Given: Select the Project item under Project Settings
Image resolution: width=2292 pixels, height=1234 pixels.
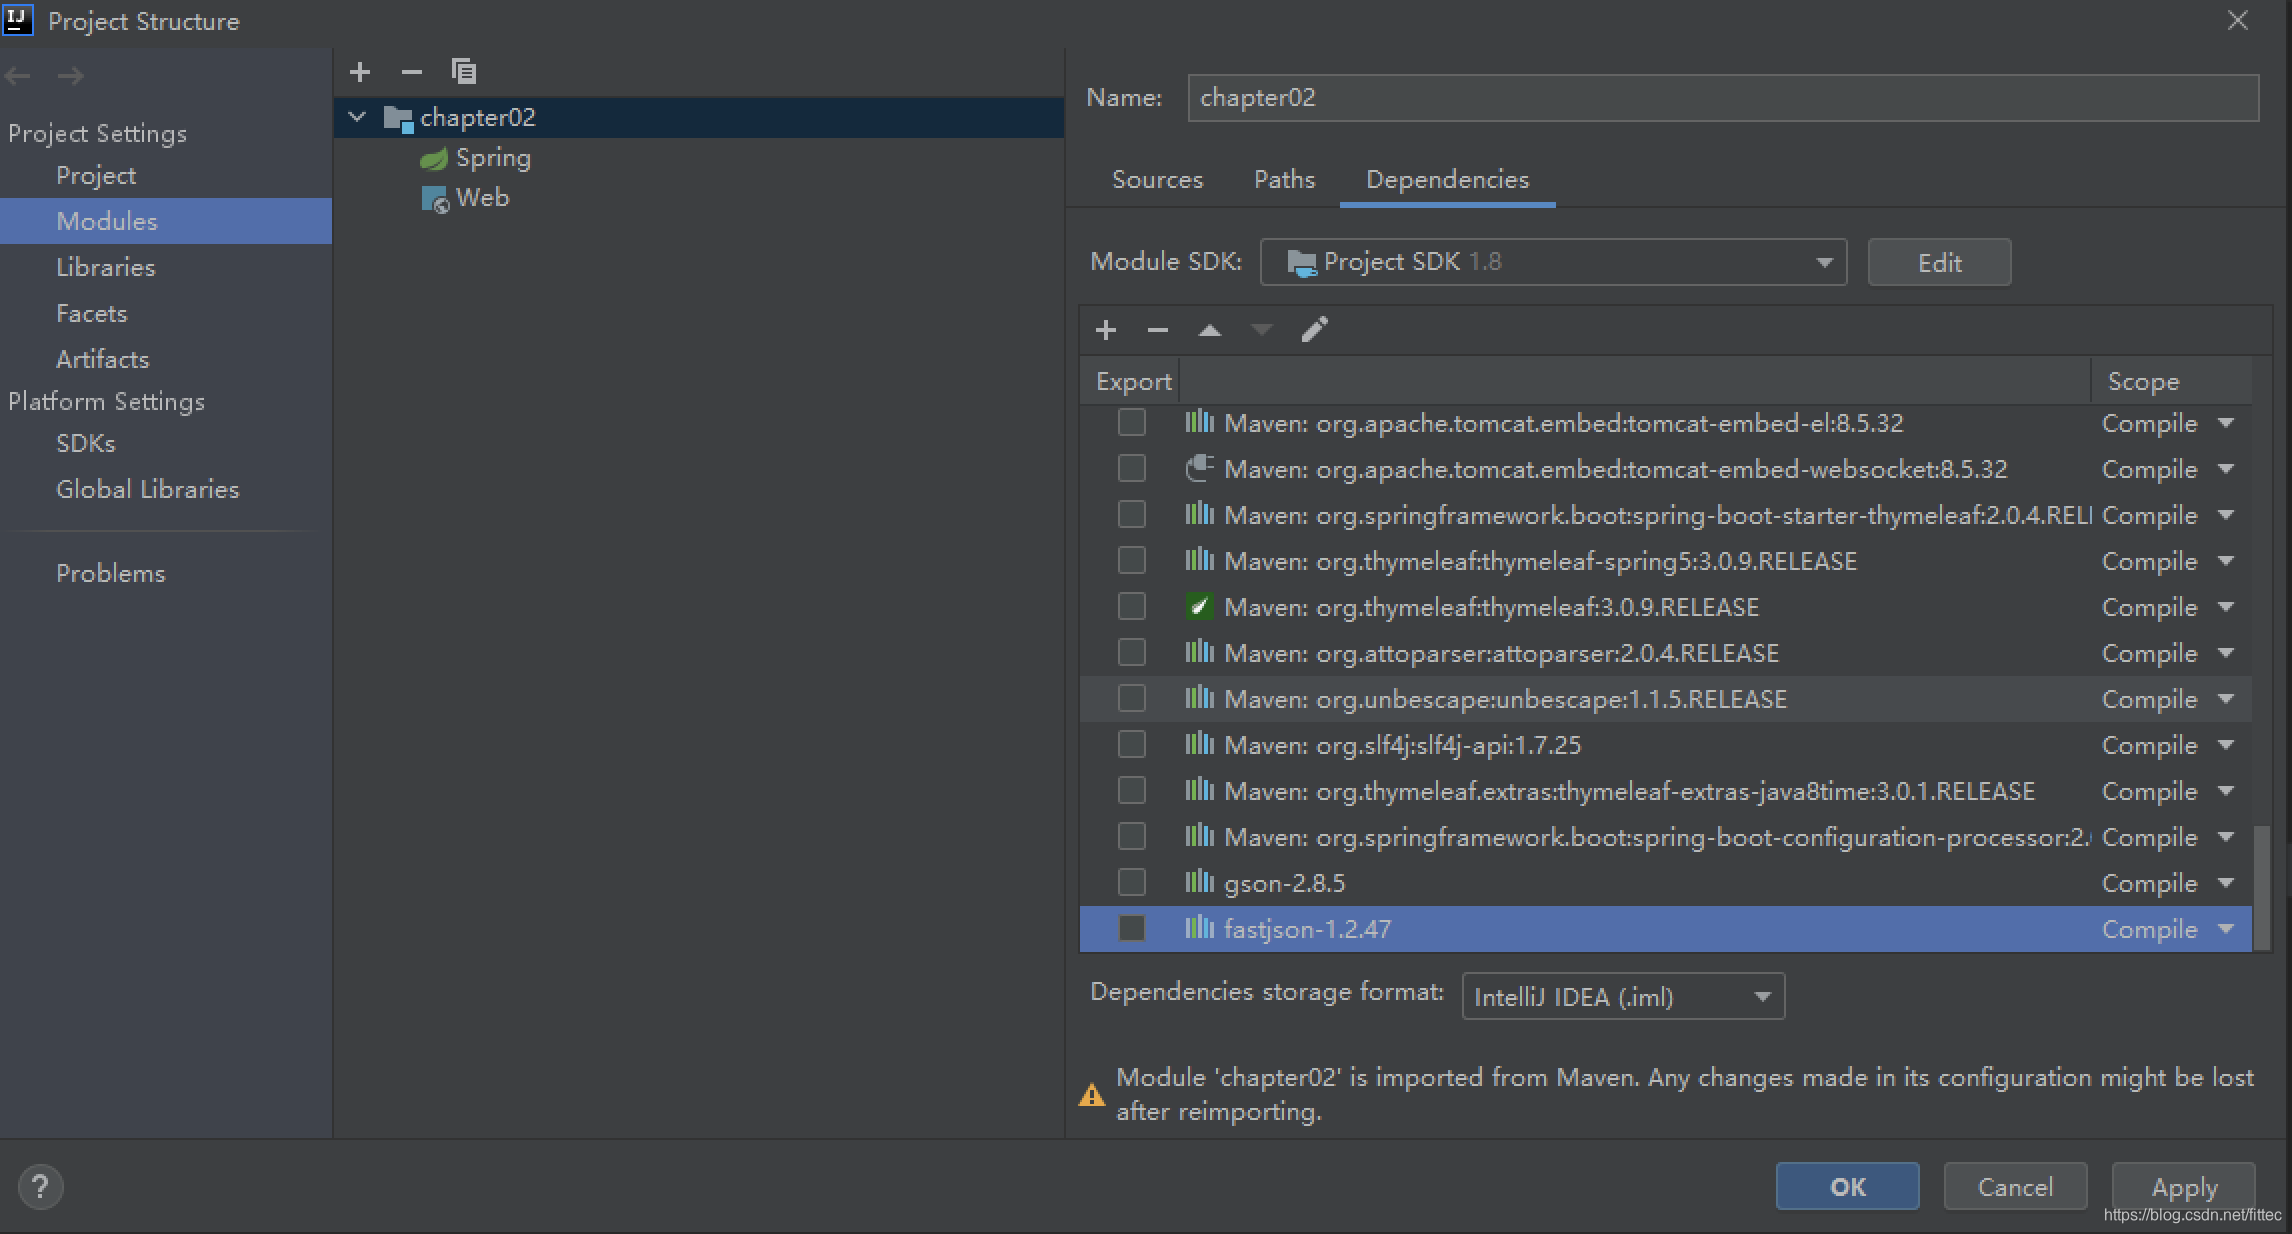Looking at the screenshot, I should [x=165, y=175].
